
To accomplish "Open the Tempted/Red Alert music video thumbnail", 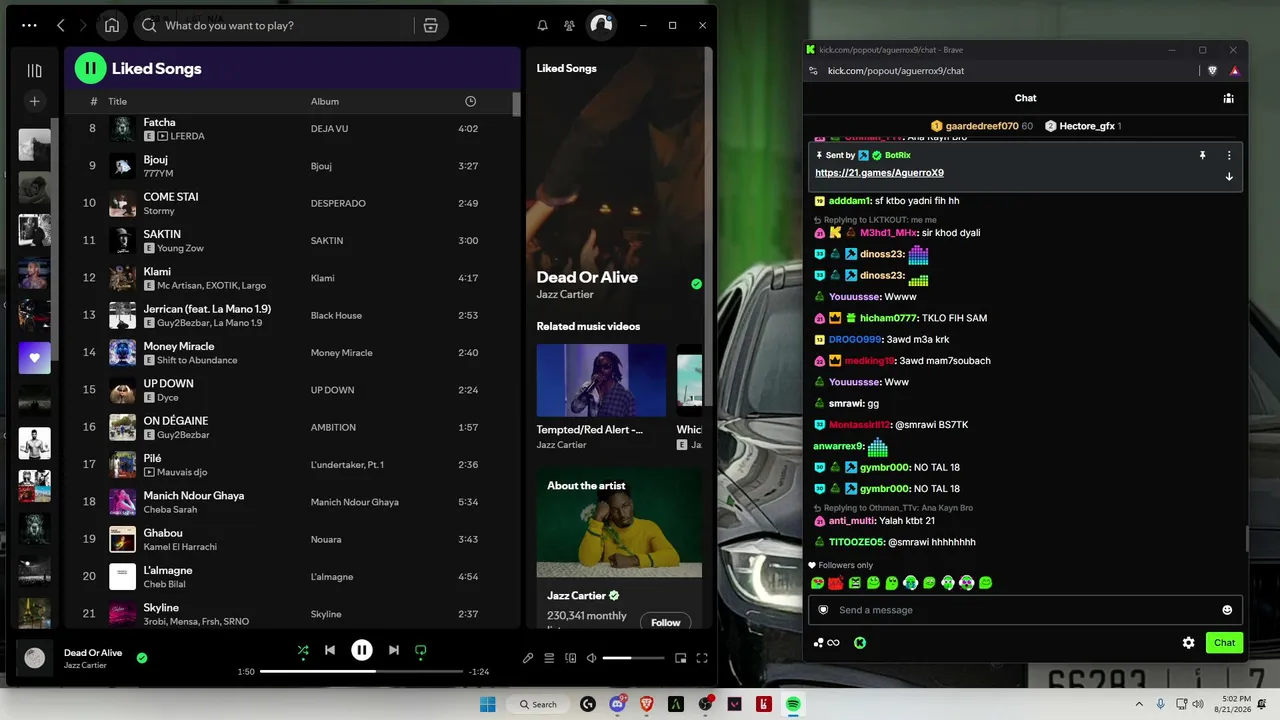I will click(602, 380).
